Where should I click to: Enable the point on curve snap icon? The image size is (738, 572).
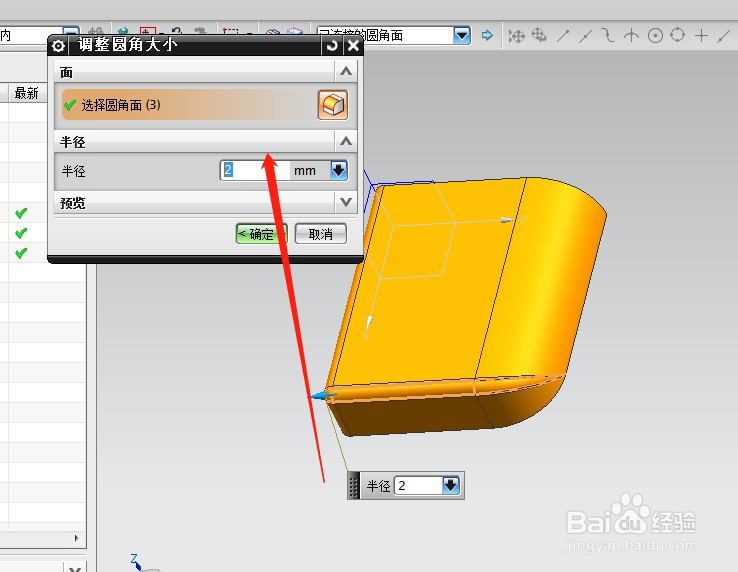724,36
